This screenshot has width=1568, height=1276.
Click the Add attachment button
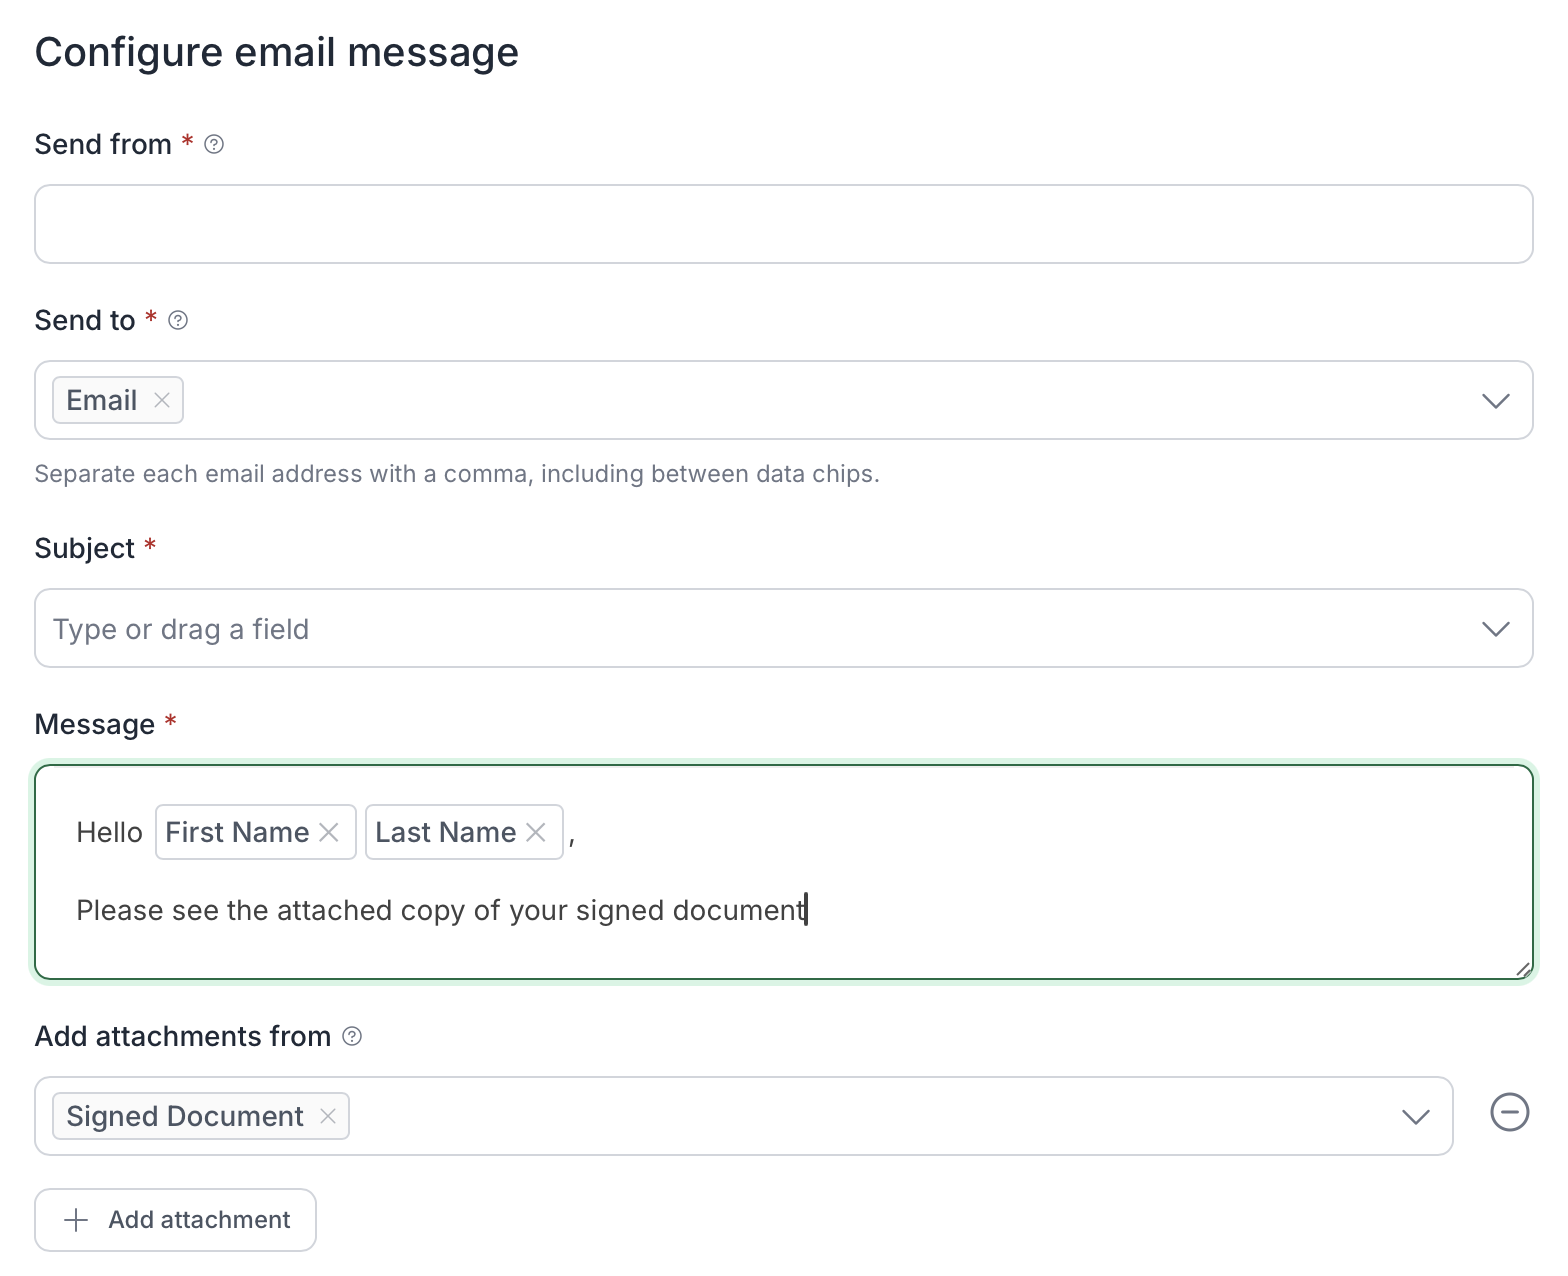176,1220
